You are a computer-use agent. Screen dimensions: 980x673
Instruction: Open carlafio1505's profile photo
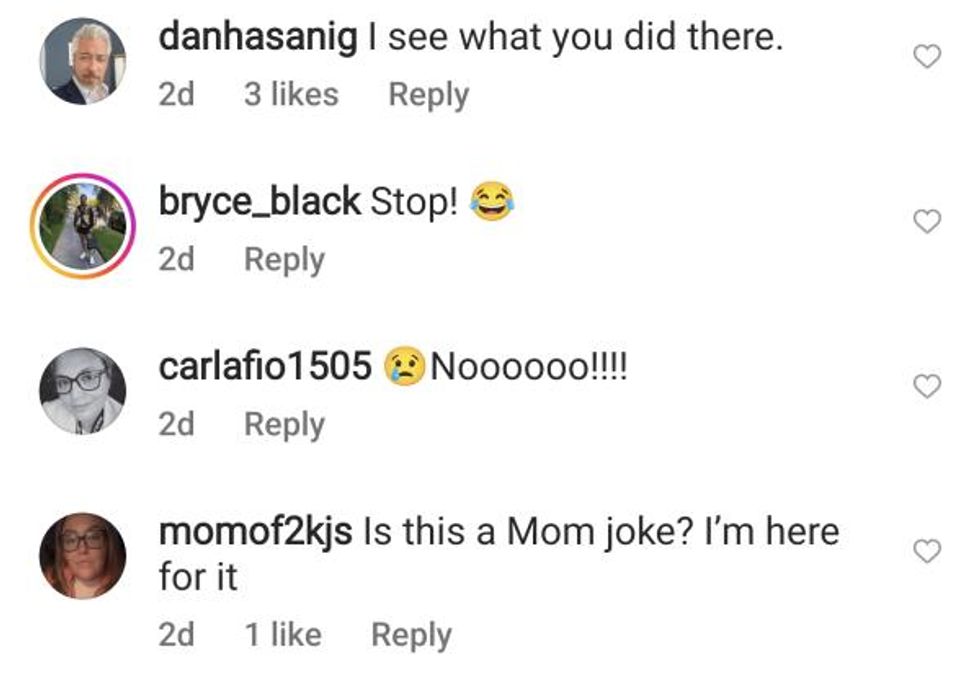(83, 390)
